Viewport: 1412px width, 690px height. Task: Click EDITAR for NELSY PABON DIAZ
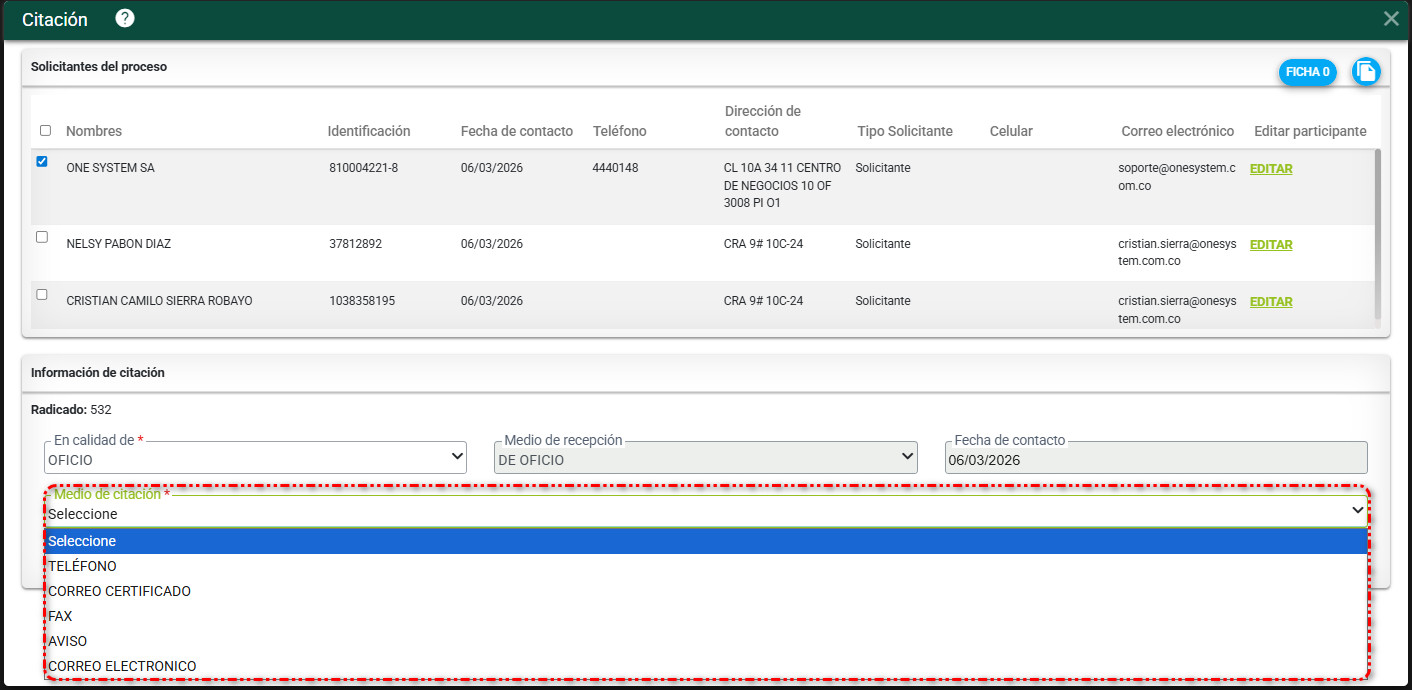coord(1271,245)
